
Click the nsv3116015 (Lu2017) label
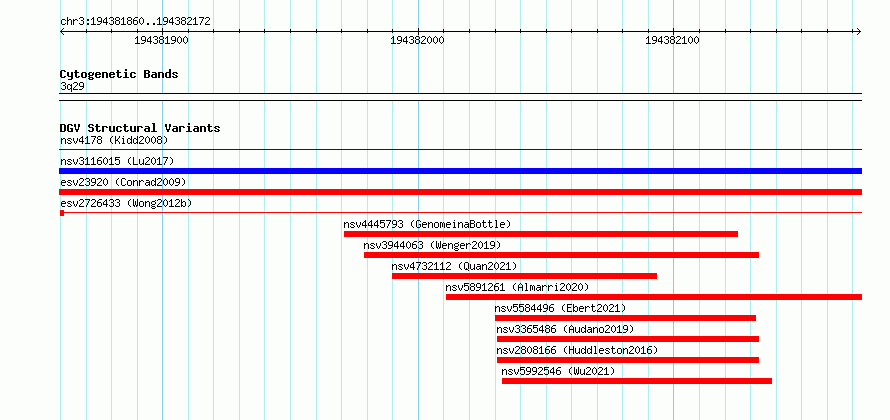coord(117,161)
